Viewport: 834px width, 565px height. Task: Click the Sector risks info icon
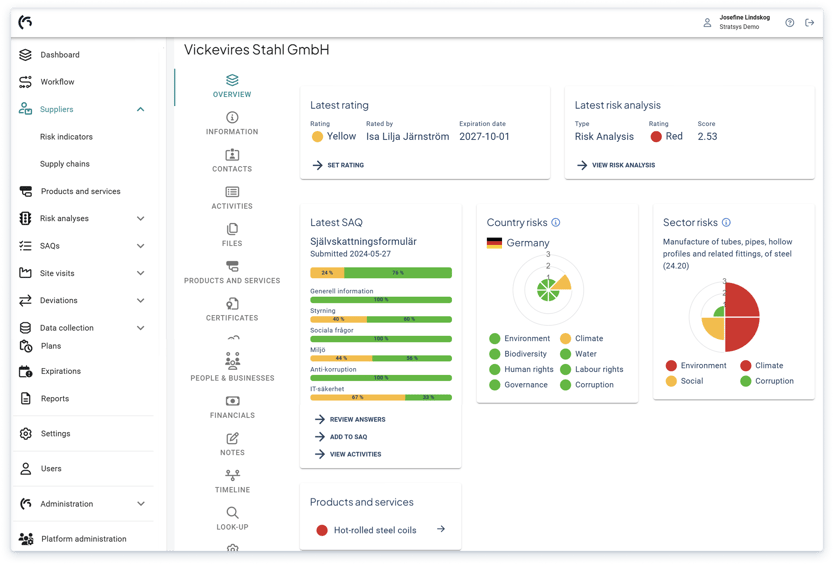pos(726,223)
